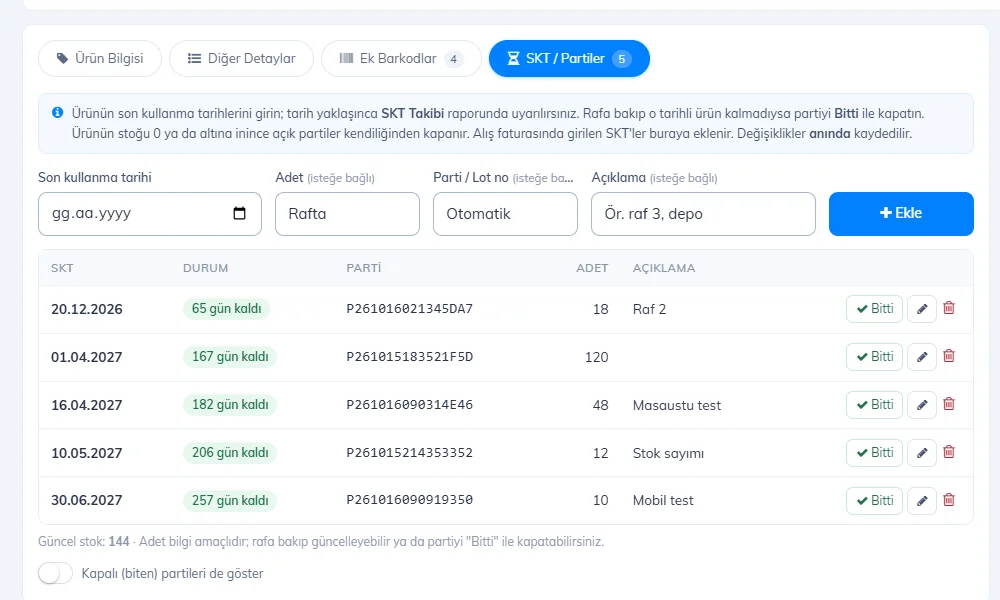Select batch code P261016021345DA7
Image resolution: width=1000 pixels, height=600 pixels.
coord(409,309)
